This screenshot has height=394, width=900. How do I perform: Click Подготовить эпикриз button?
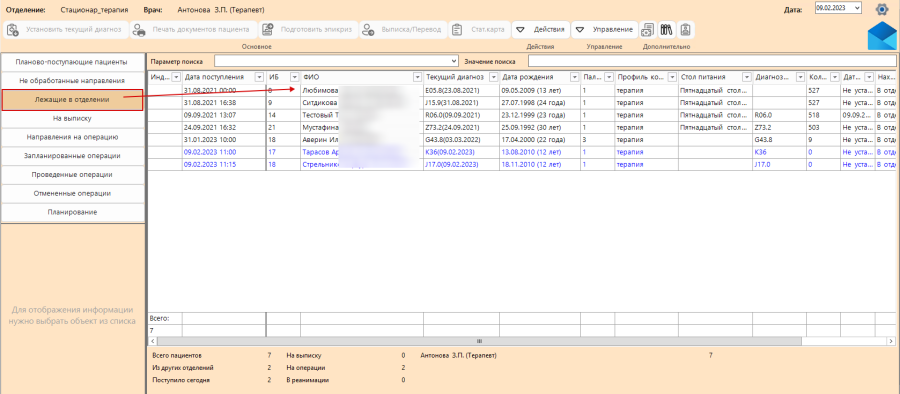point(308,30)
